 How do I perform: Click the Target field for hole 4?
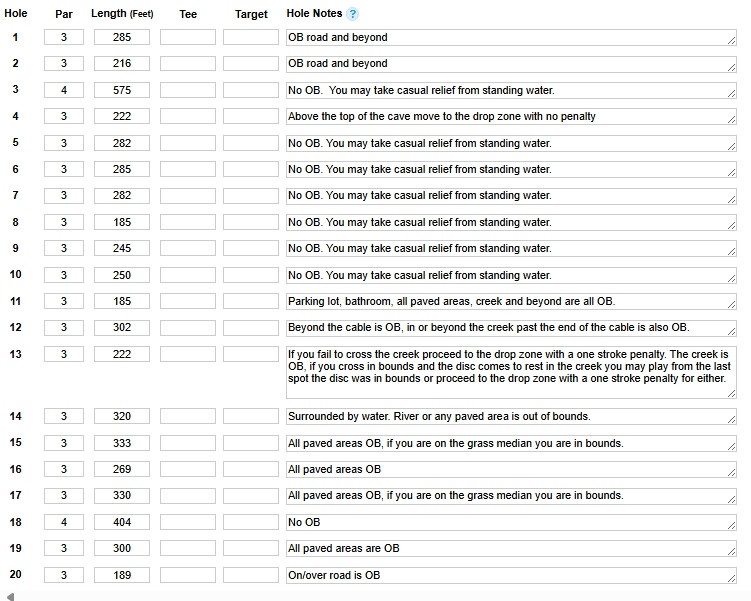coord(250,116)
